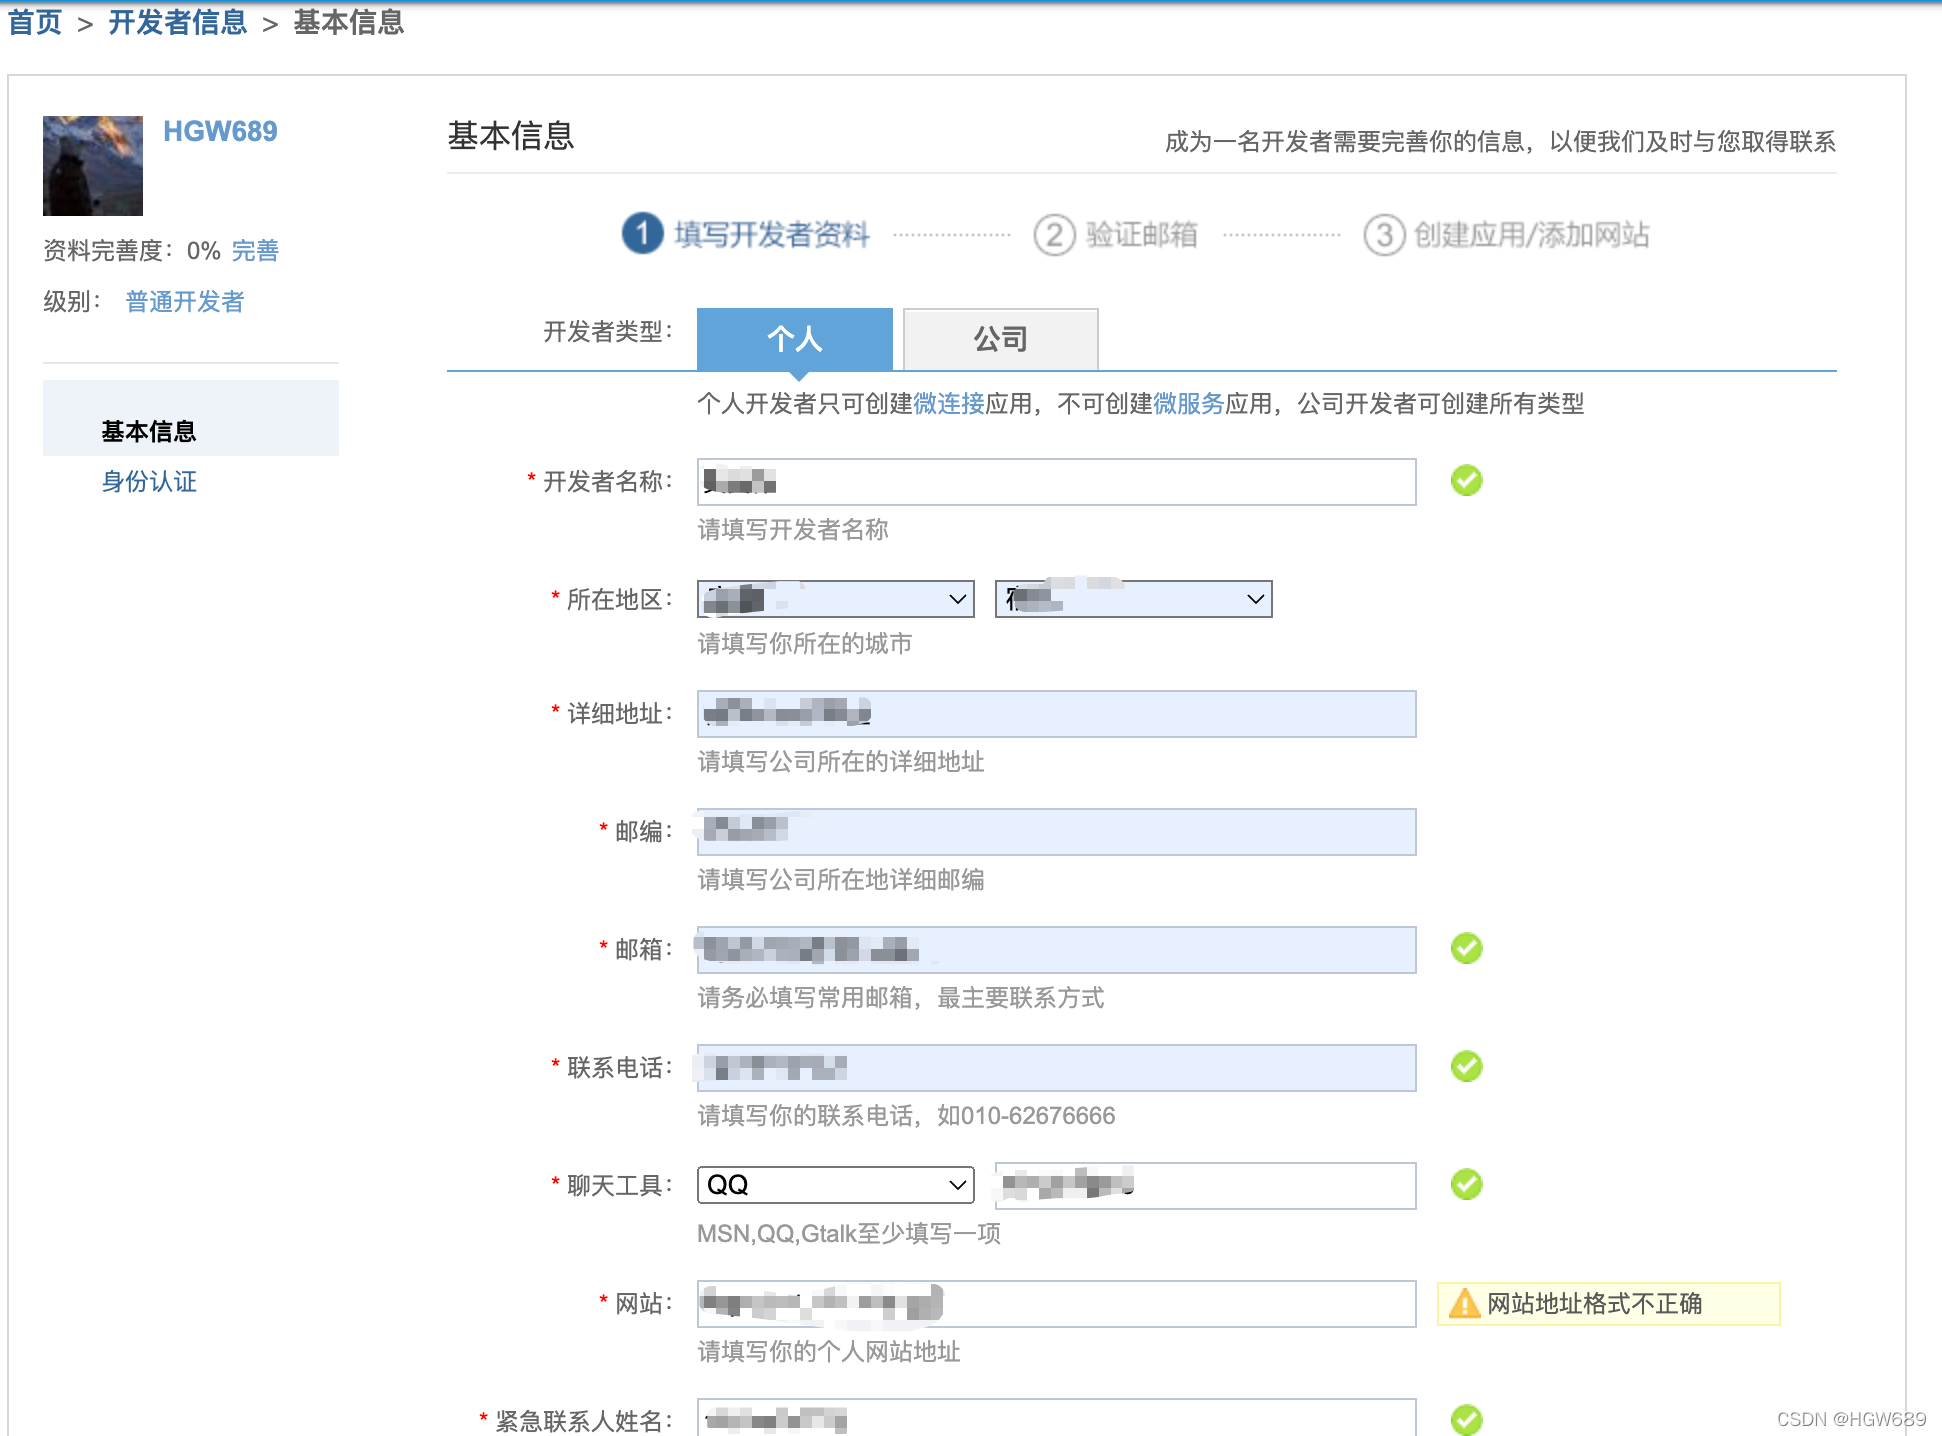Click green checkmark beside 紧急联系人姓名
Image resolution: width=1942 pixels, height=1436 pixels.
tap(1467, 1419)
